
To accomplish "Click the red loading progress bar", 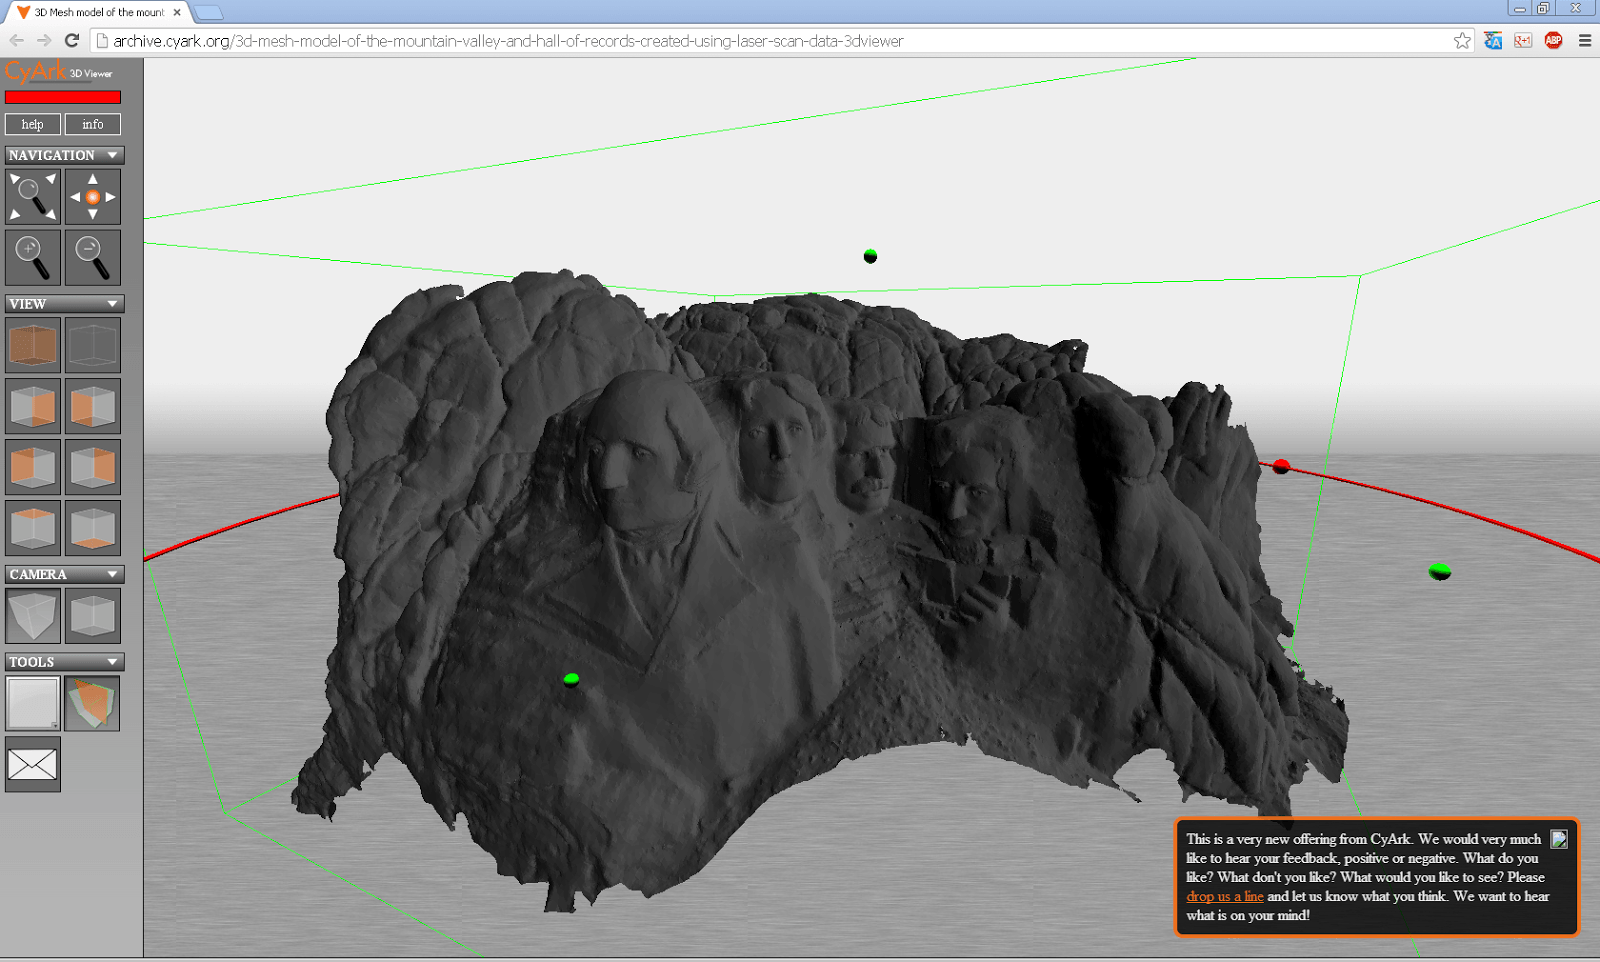I will pos(63,98).
